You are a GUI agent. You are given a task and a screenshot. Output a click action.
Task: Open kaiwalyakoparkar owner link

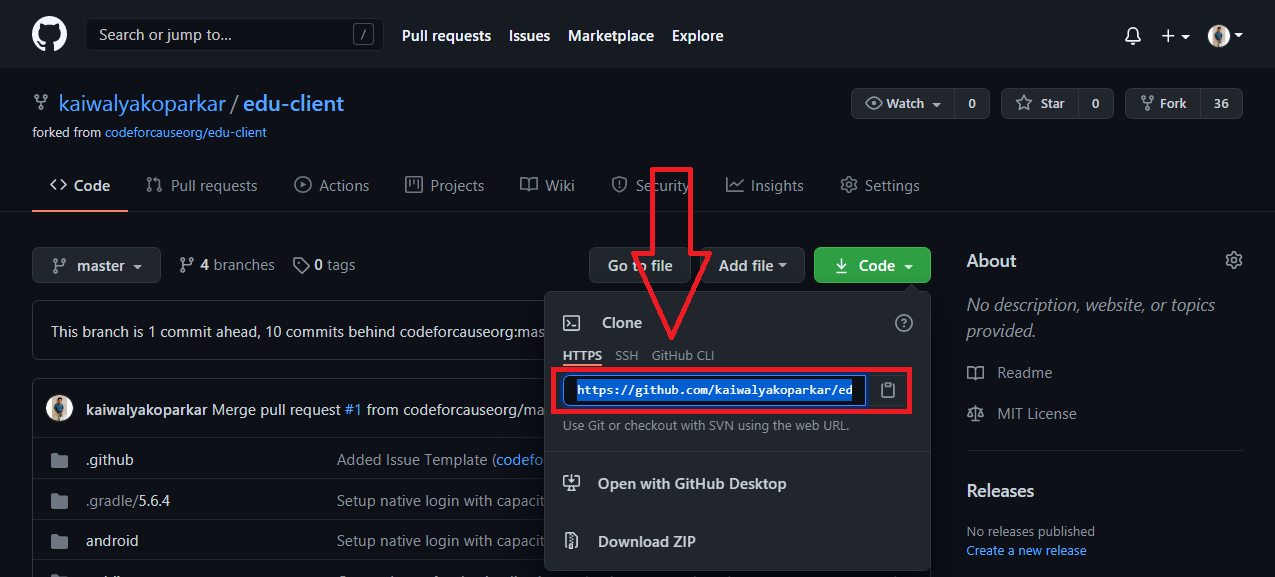click(x=142, y=103)
